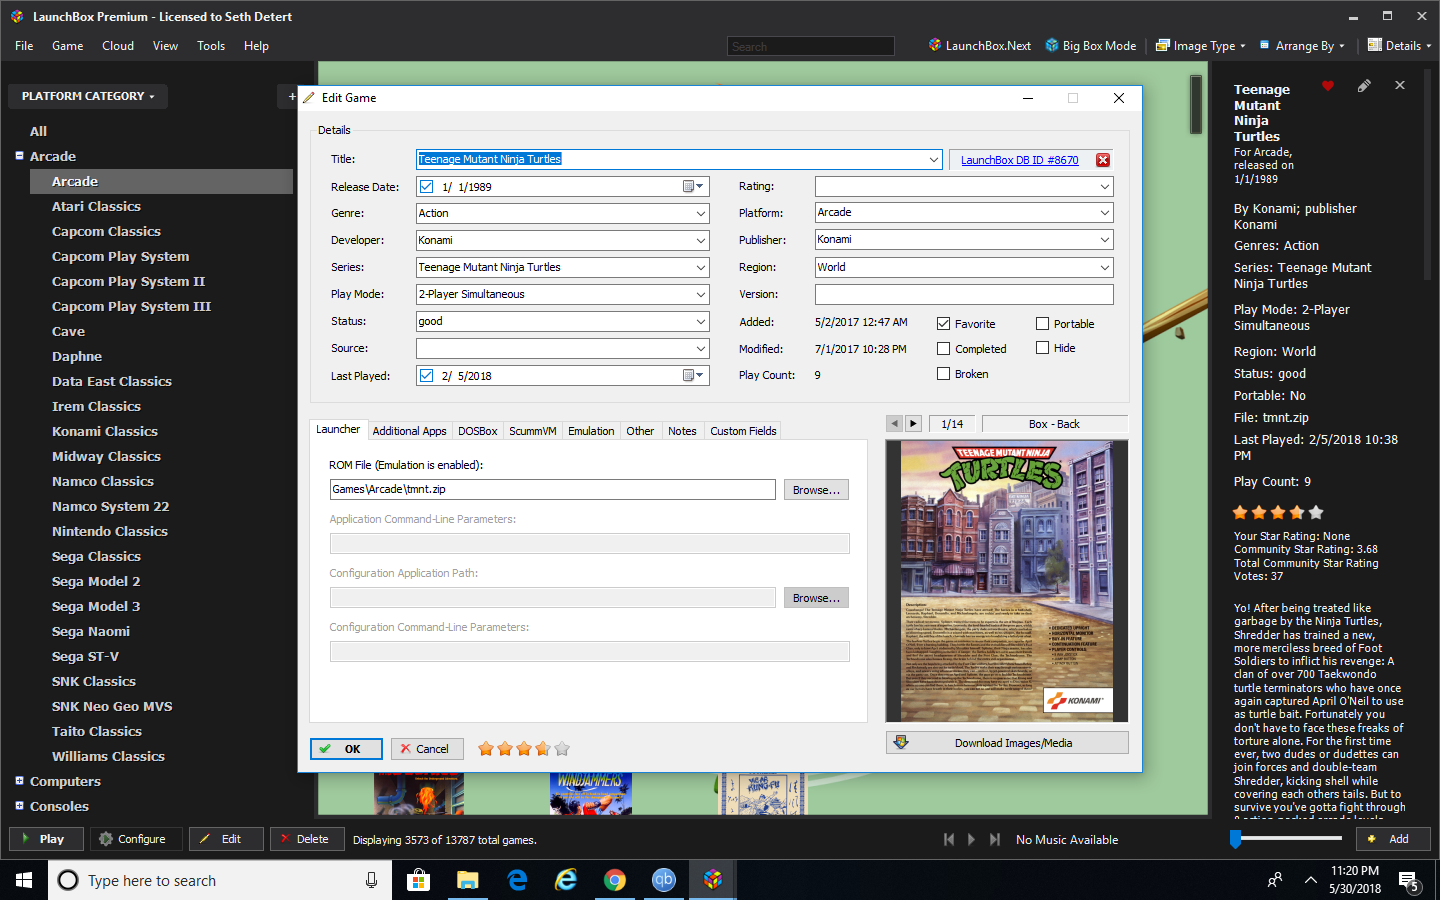This screenshot has width=1440, height=900.
Task: Open LaunchBox DB ID #8670 link
Action: tap(1019, 160)
